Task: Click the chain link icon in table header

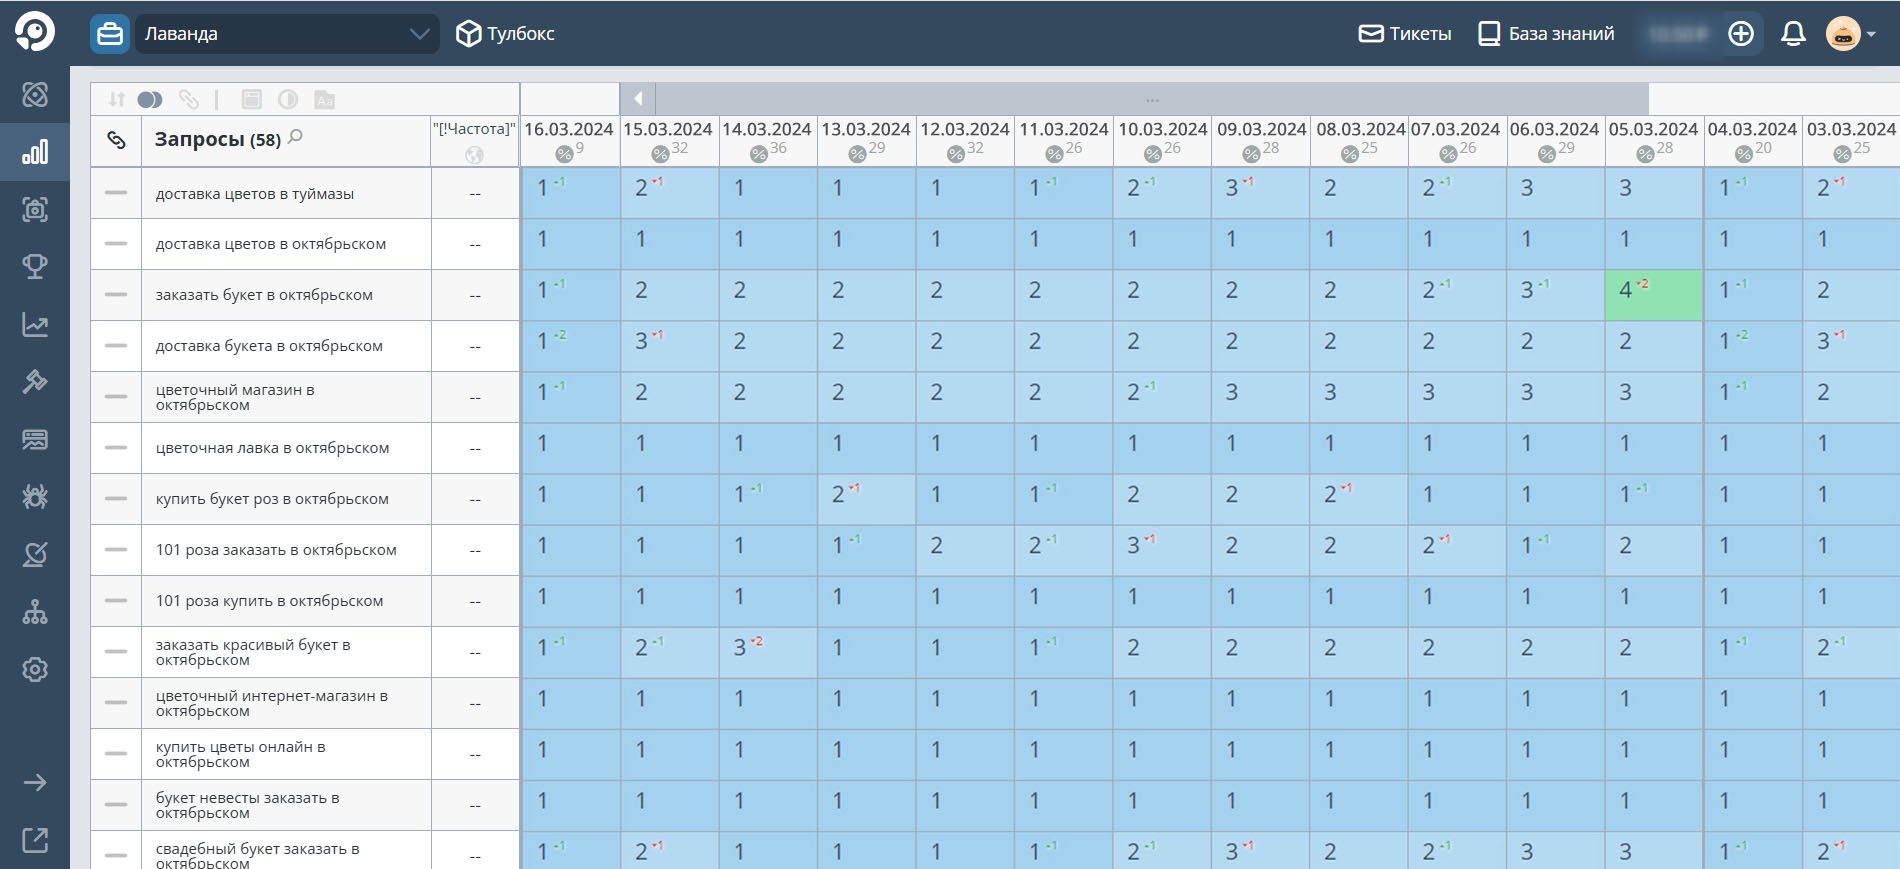Action: click(x=116, y=140)
